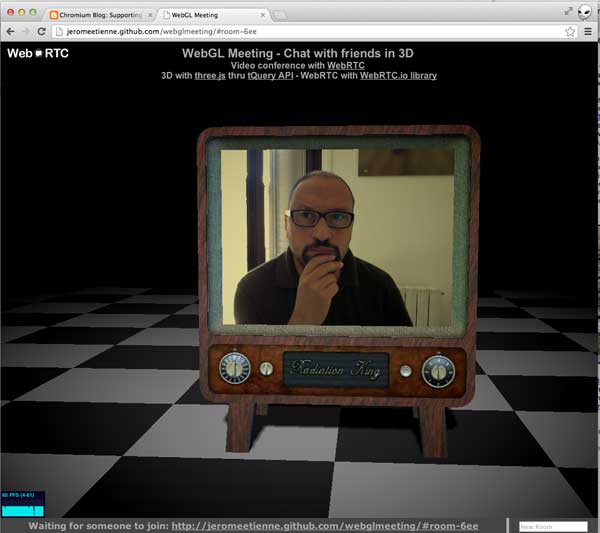
Task: Click the browser back arrow
Action: point(11,32)
